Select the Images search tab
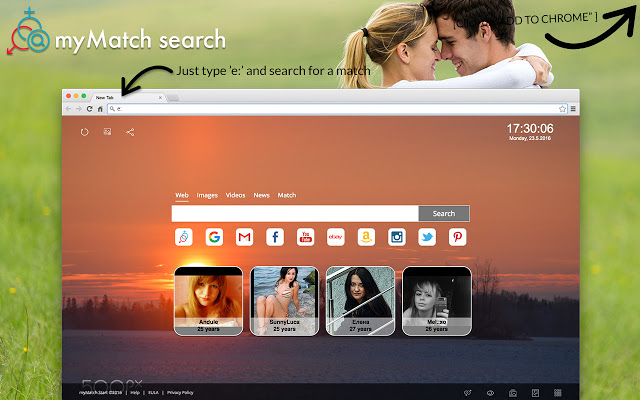This screenshot has height=401, width=641. [207, 195]
